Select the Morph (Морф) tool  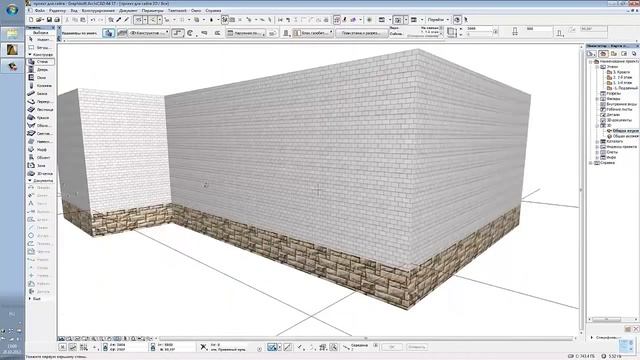click(40, 149)
